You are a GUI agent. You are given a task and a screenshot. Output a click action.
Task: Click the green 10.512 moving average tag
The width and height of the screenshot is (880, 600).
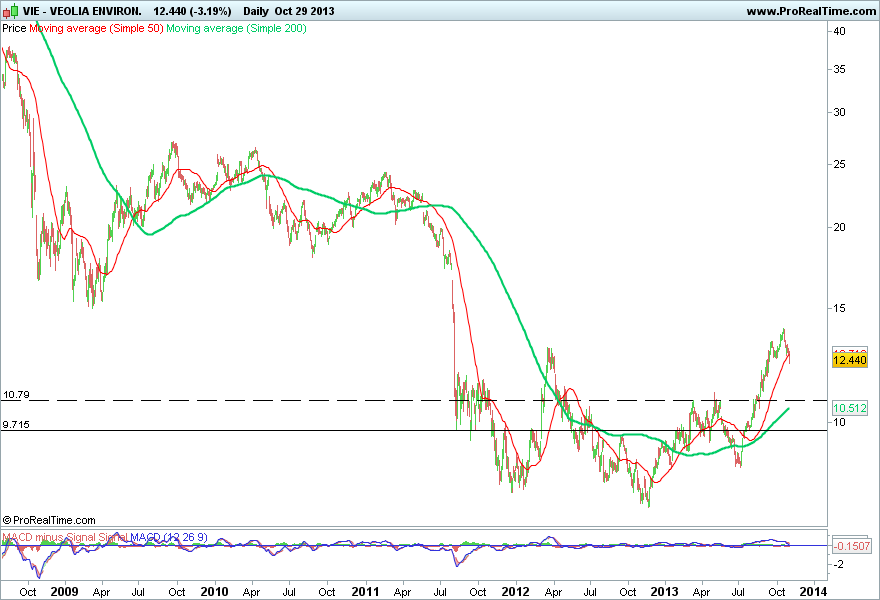pos(850,408)
